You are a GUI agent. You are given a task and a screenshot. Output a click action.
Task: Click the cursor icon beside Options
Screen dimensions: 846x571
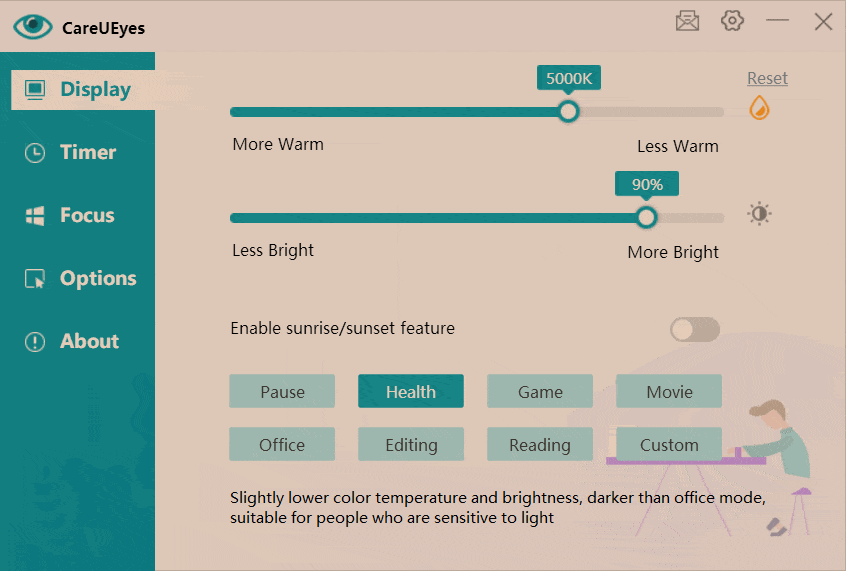35,279
